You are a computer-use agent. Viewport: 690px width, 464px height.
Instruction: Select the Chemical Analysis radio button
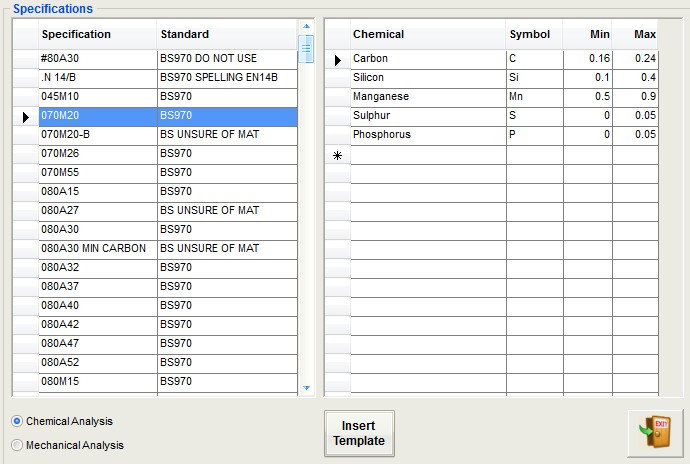click(17, 422)
